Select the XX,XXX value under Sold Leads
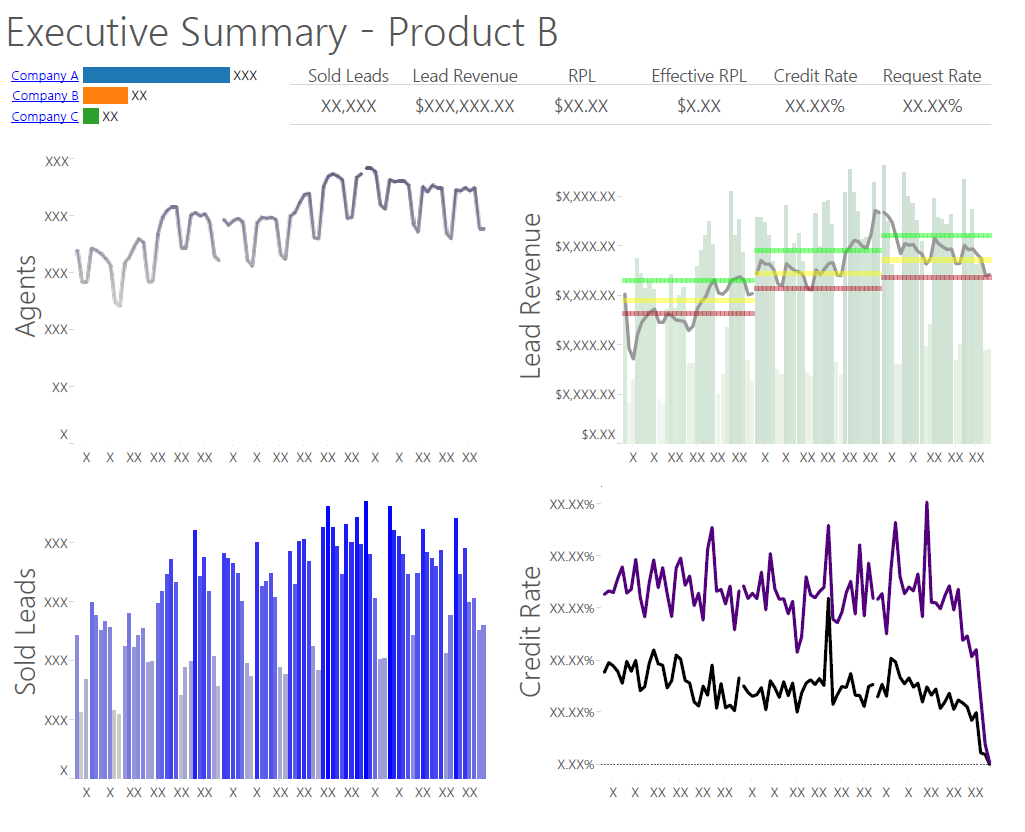 [x=348, y=106]
